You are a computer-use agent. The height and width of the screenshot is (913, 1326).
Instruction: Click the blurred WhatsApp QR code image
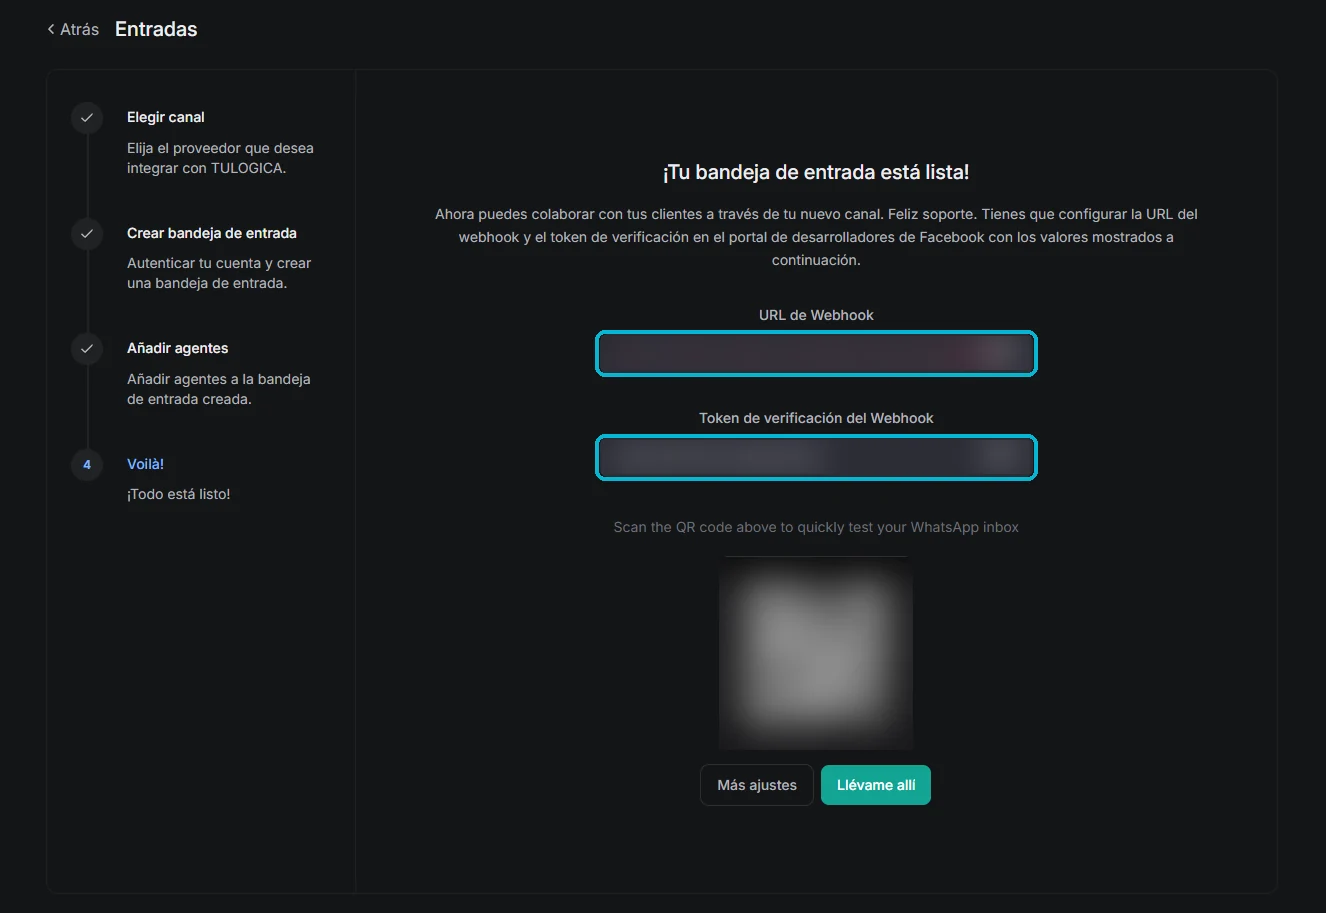(816, 653)
